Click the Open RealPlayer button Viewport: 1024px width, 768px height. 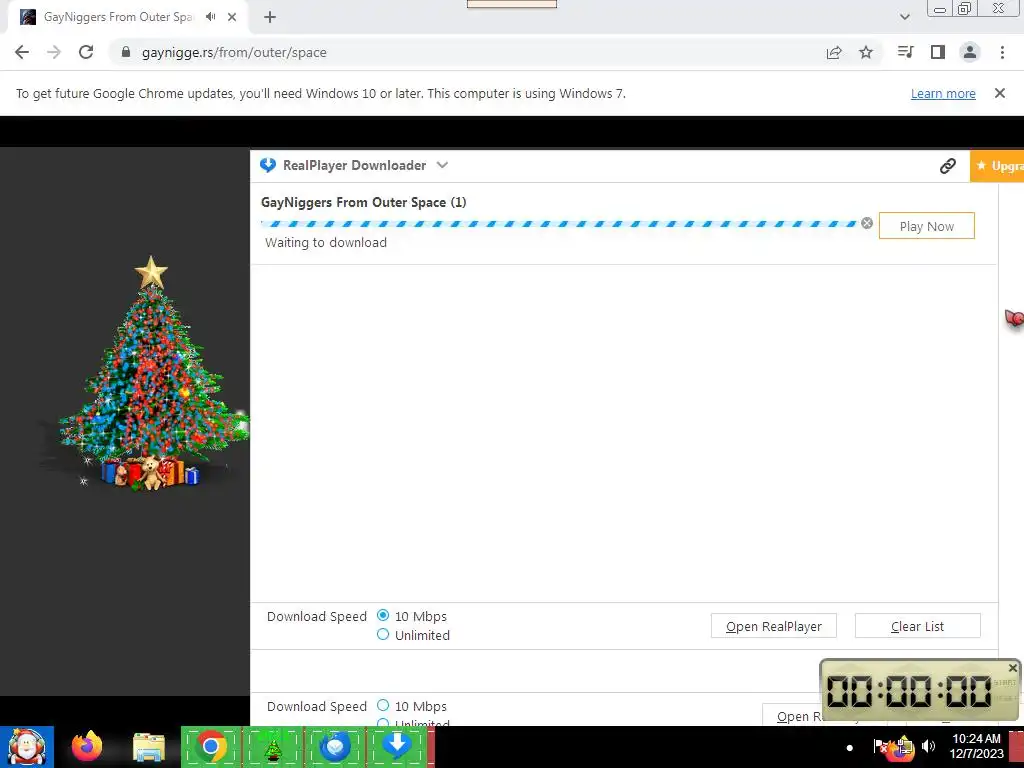pos(773,626)
